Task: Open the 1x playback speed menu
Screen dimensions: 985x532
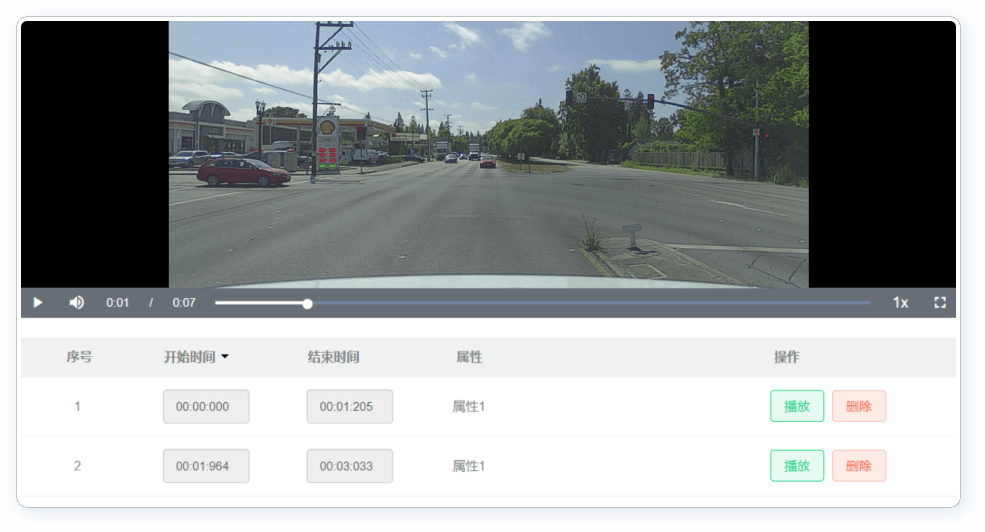Action: (x=900, y=303)
